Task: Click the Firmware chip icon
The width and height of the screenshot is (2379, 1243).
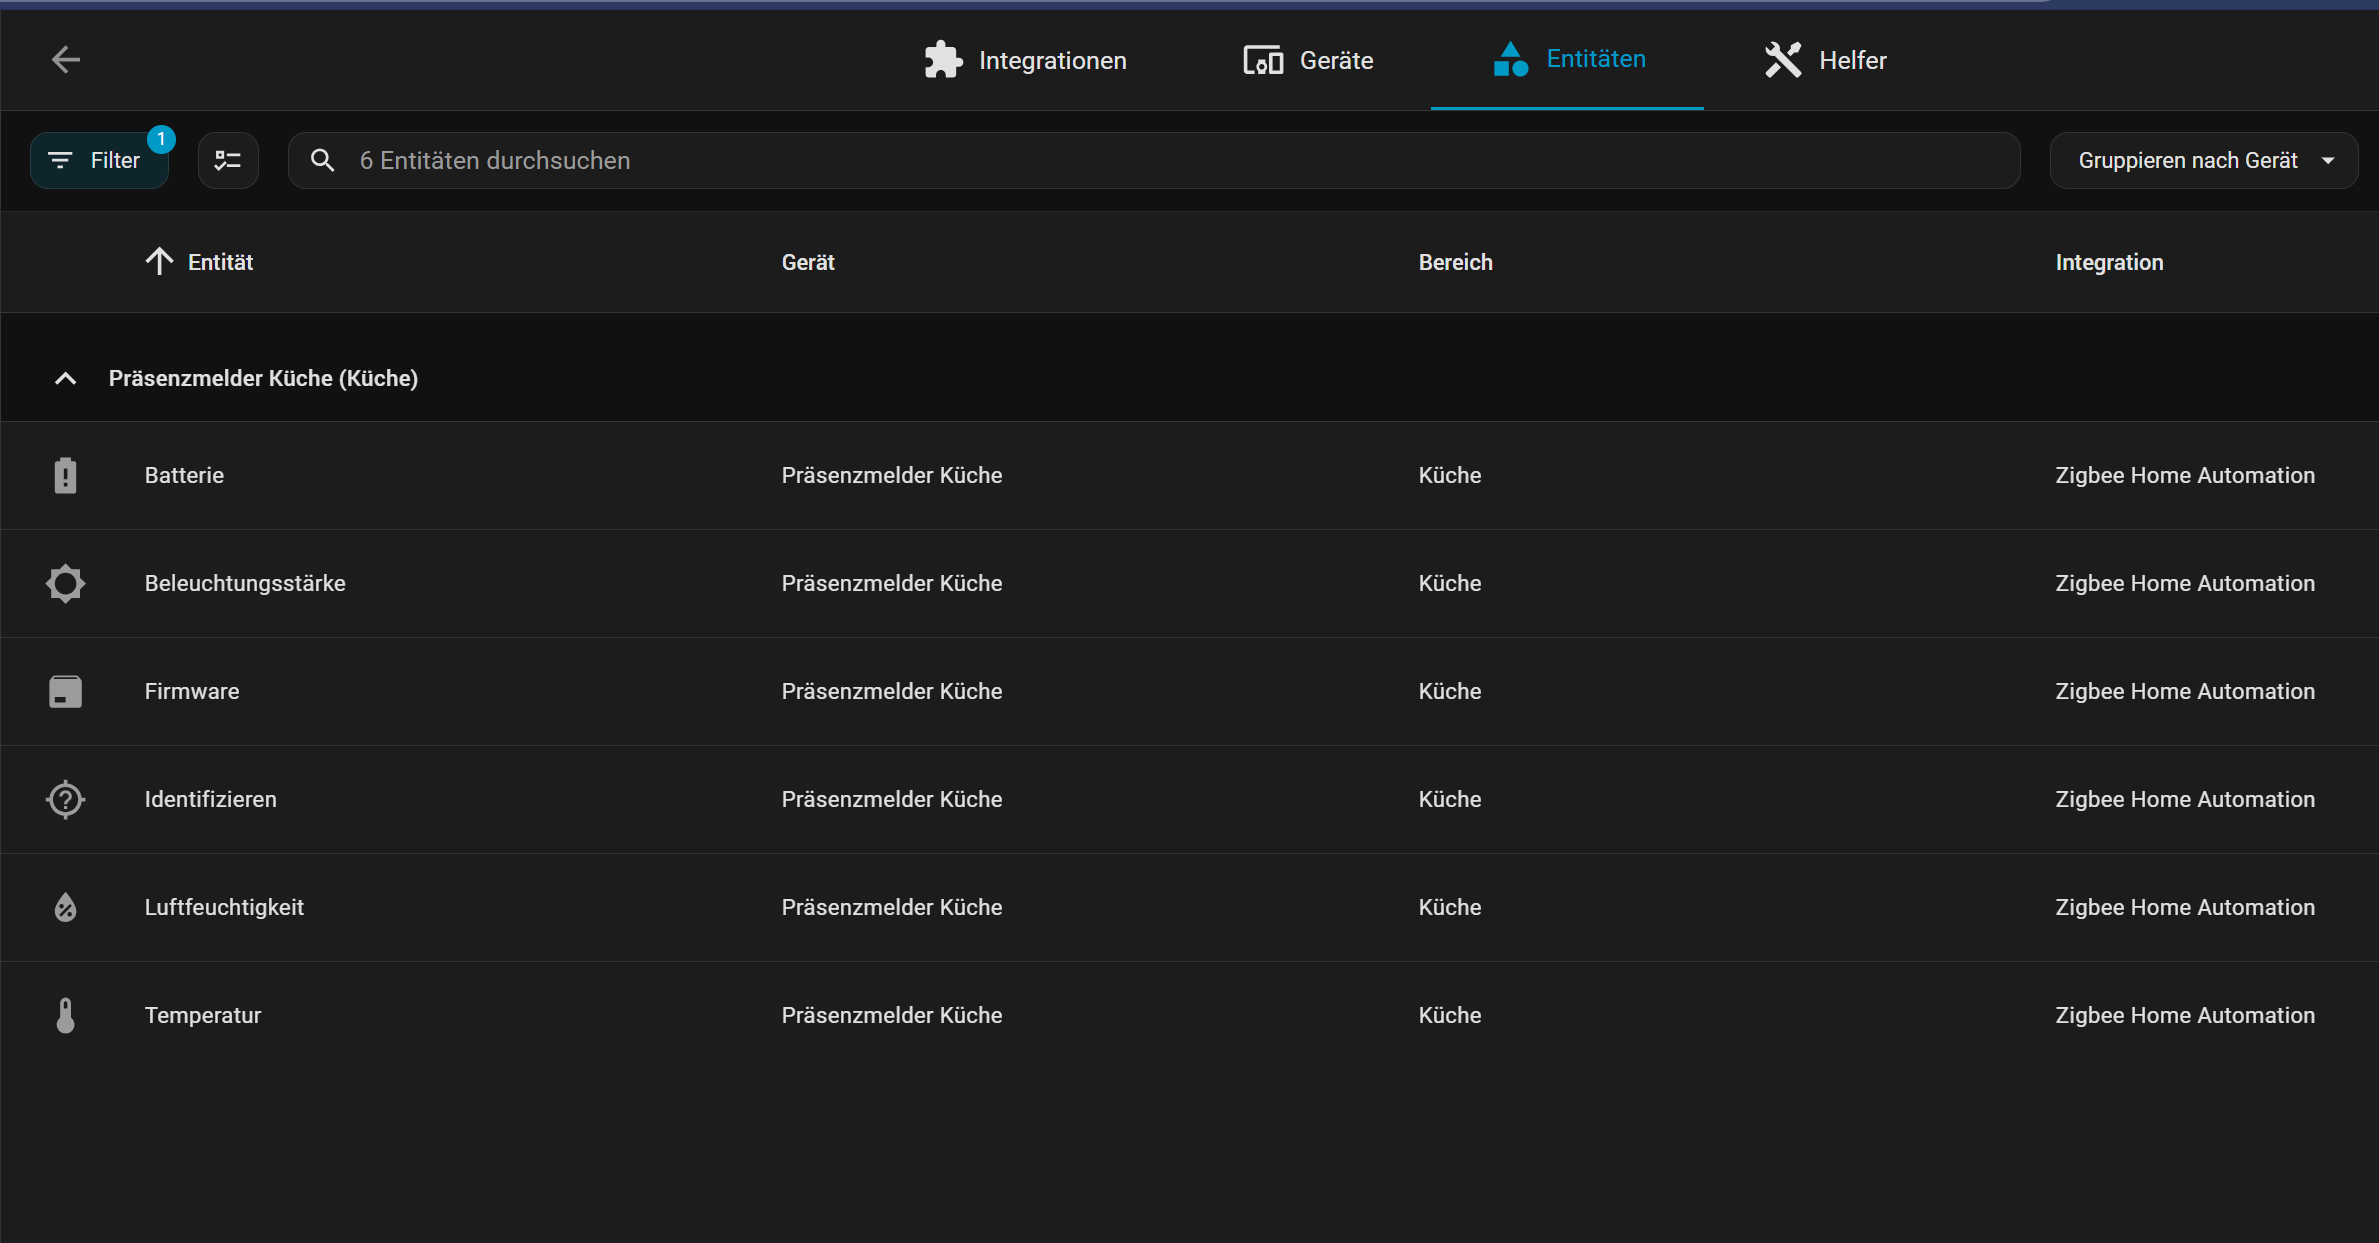Action: click(65, 692)
